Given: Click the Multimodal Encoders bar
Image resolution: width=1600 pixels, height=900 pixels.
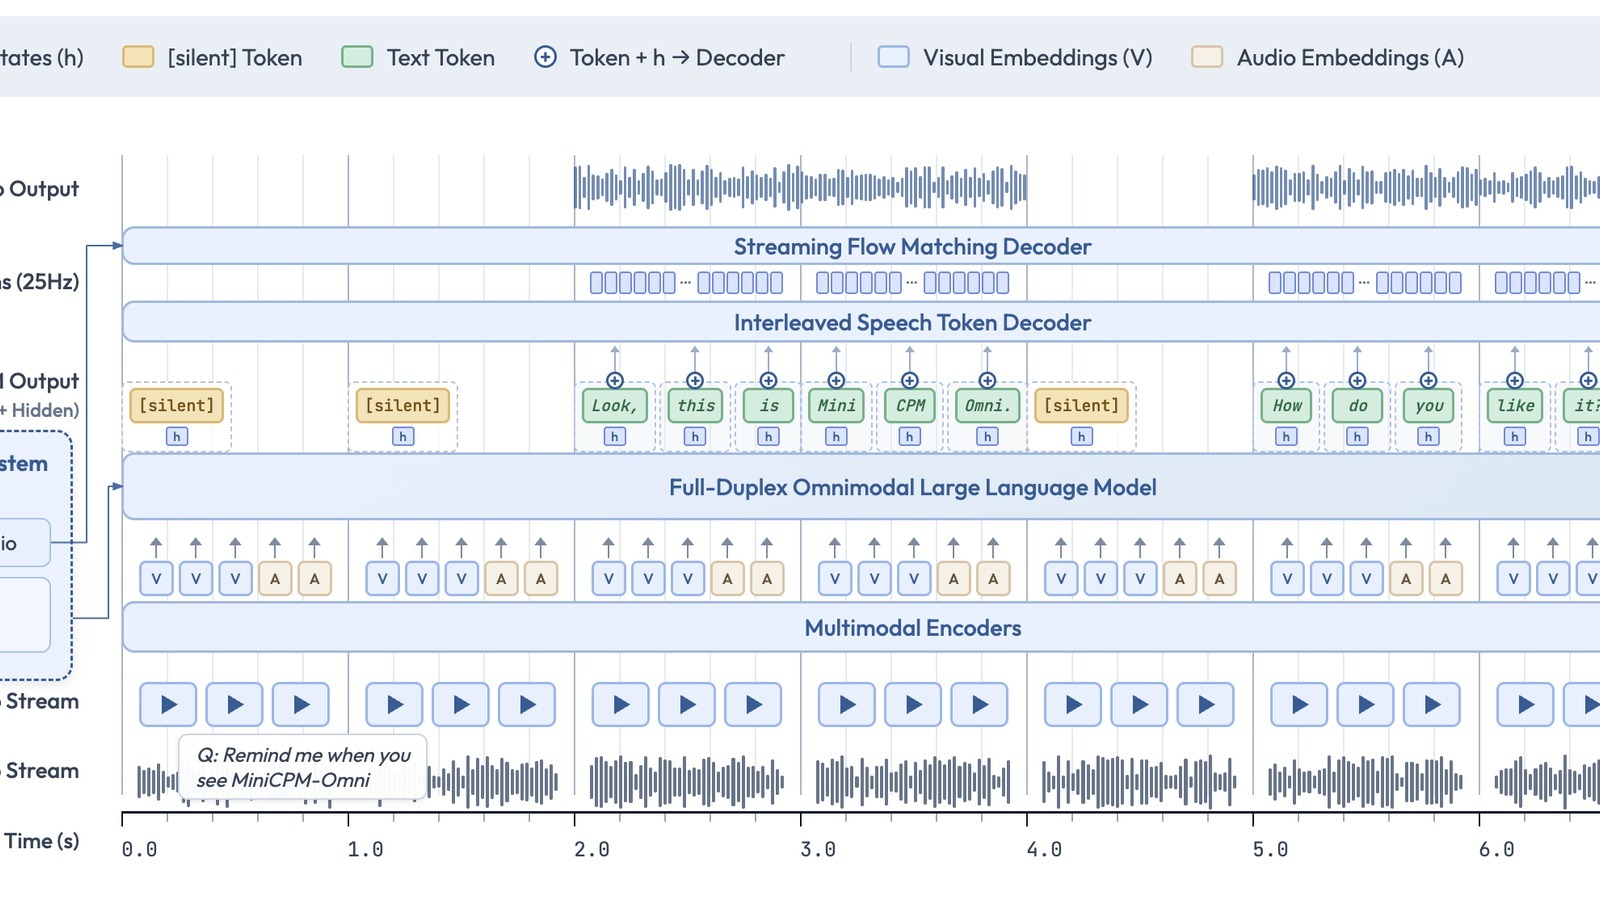Looking at the screenshot, I should pyautogui.click(x=861, y=627).
